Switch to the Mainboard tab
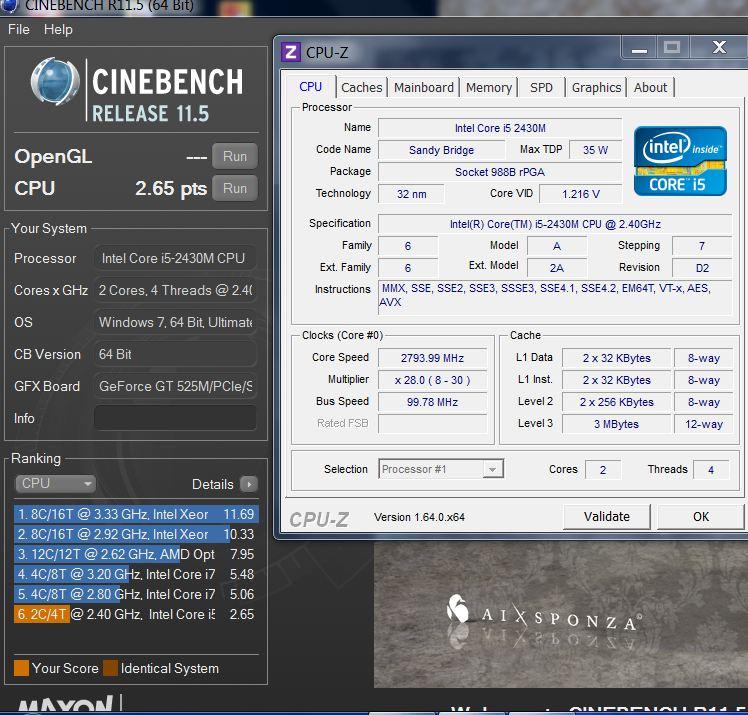The height and width of the screenshot is (715, 748). [x=424, y=88]
